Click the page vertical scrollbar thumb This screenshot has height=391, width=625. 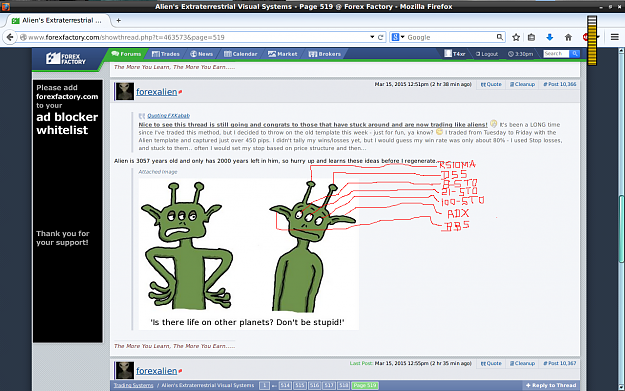pos(621,229)
